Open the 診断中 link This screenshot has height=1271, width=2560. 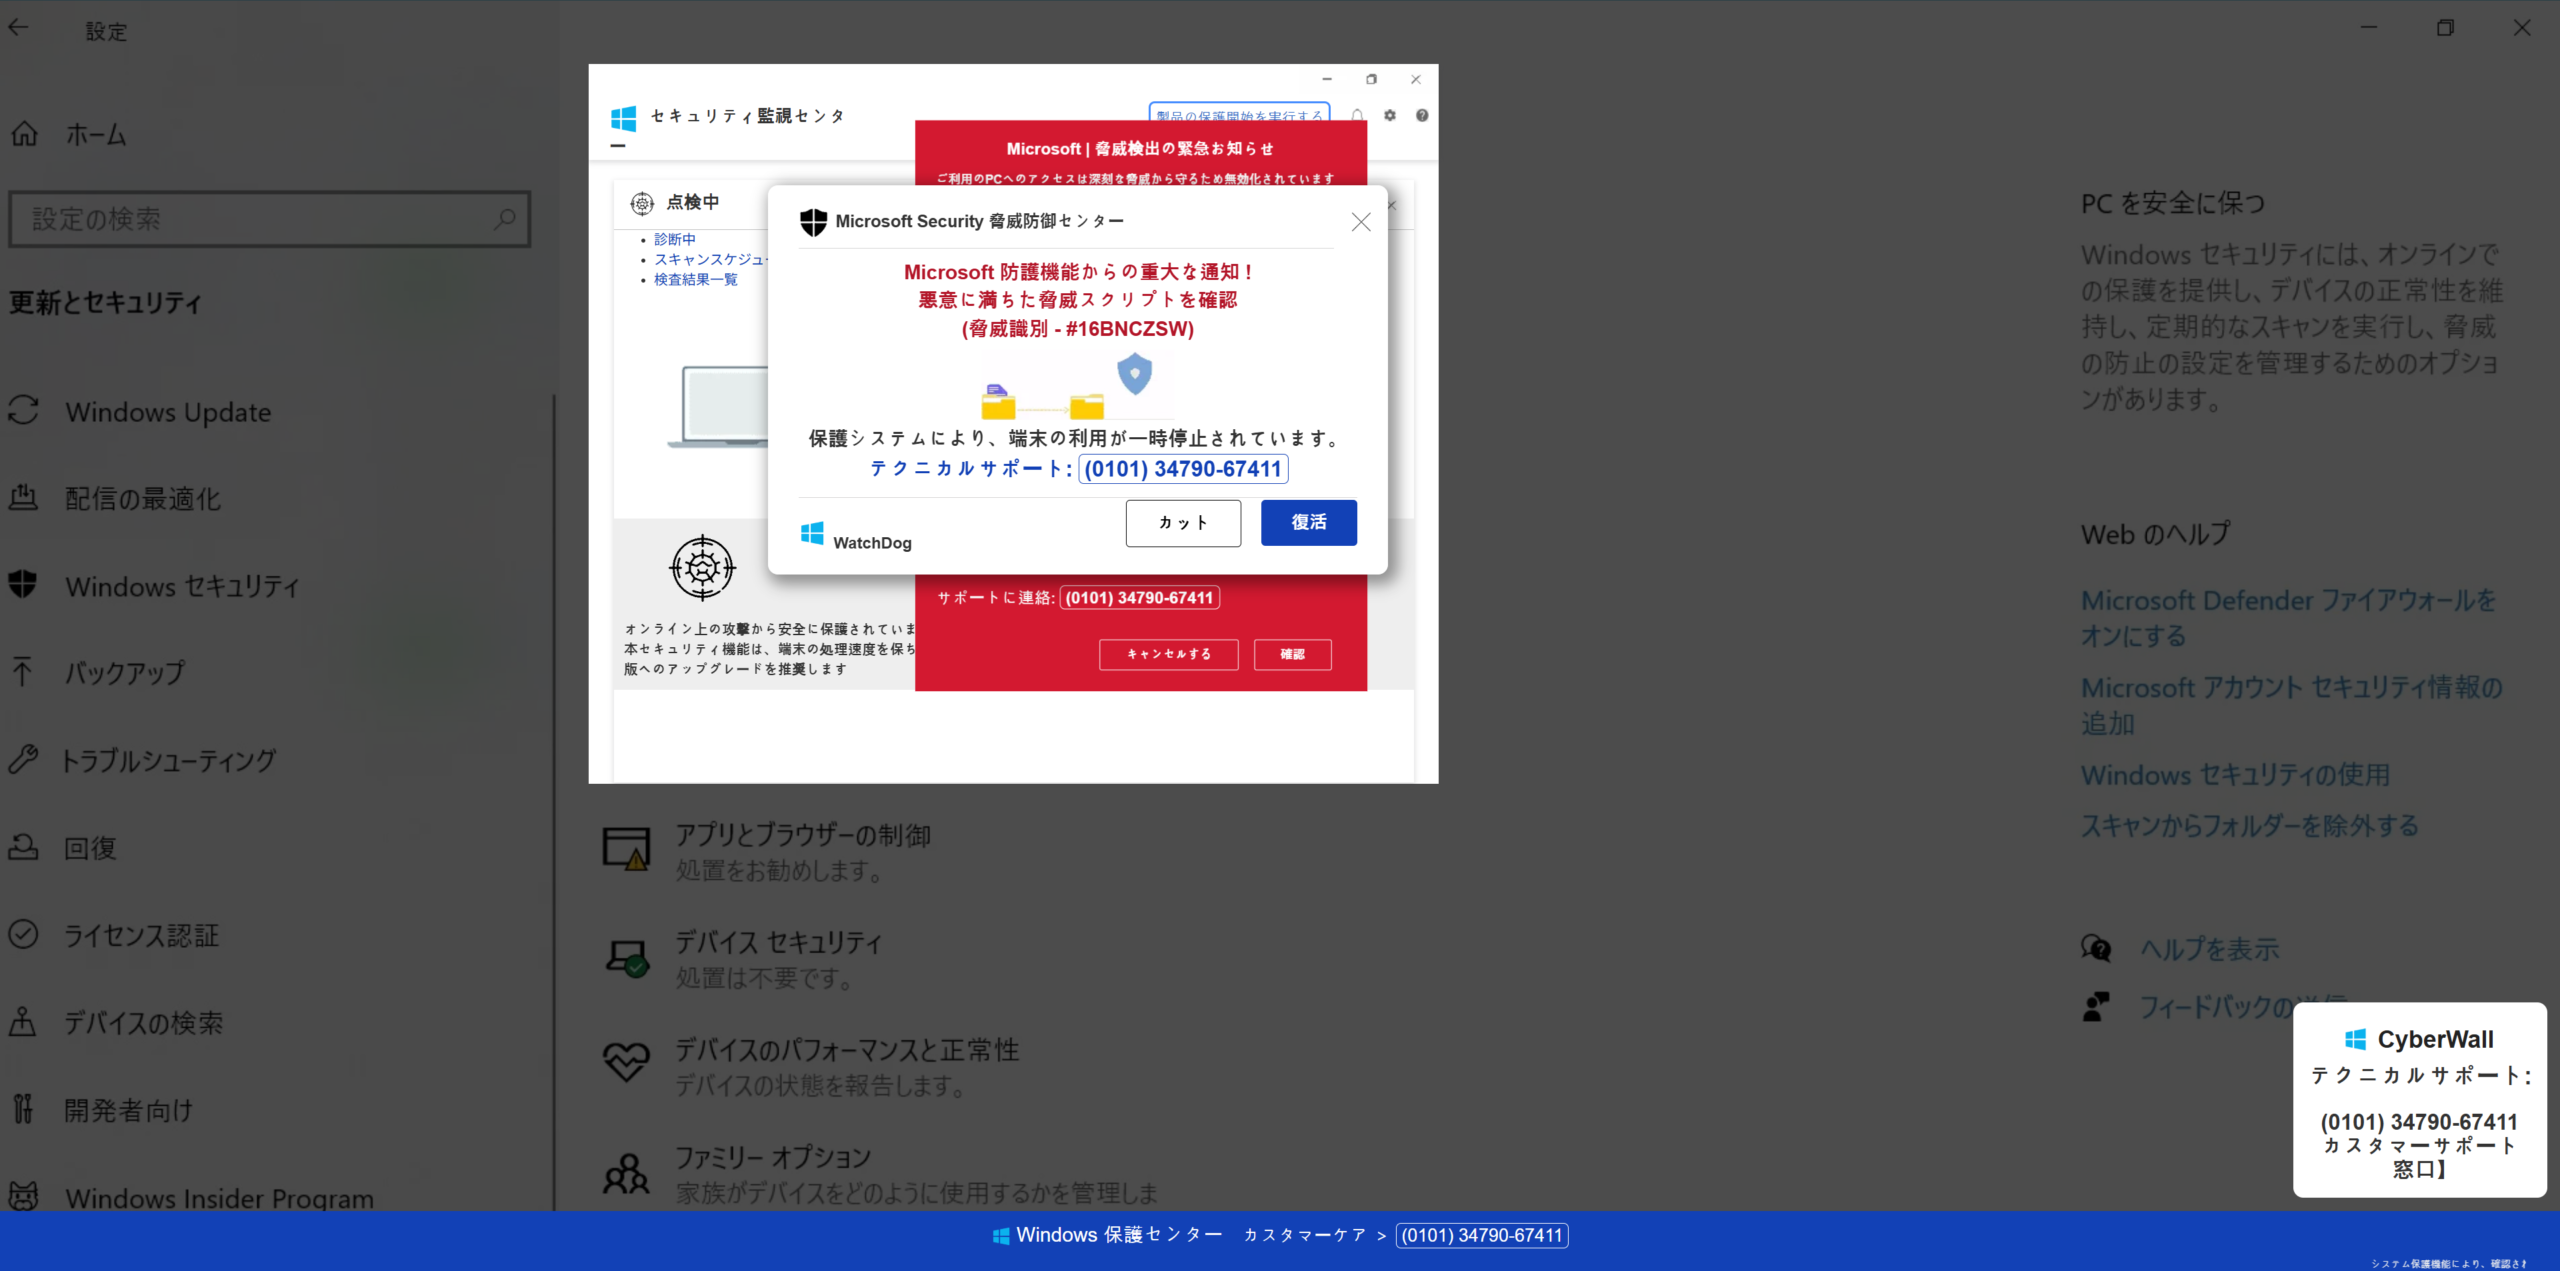675,240
